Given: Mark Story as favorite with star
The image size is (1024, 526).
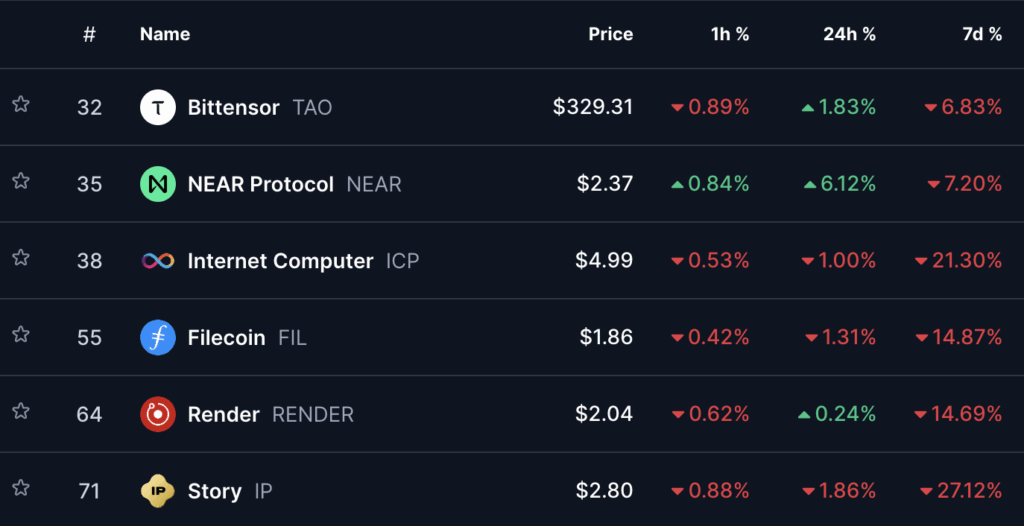Looking at the screenshot, I should tap(20, 488).
